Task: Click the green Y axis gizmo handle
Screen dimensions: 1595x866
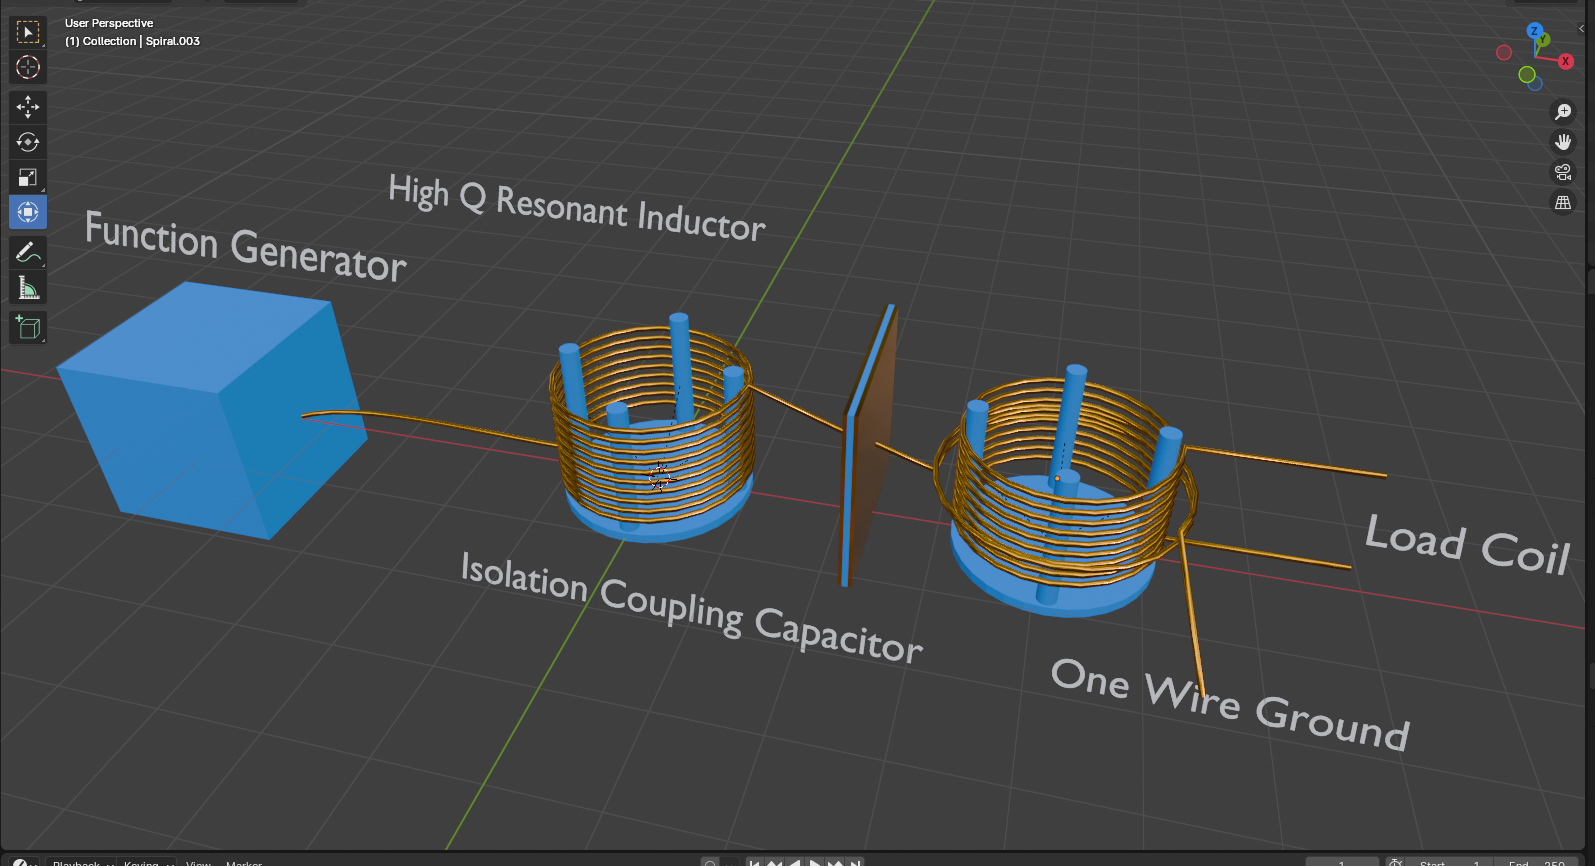Action: 1543,40
